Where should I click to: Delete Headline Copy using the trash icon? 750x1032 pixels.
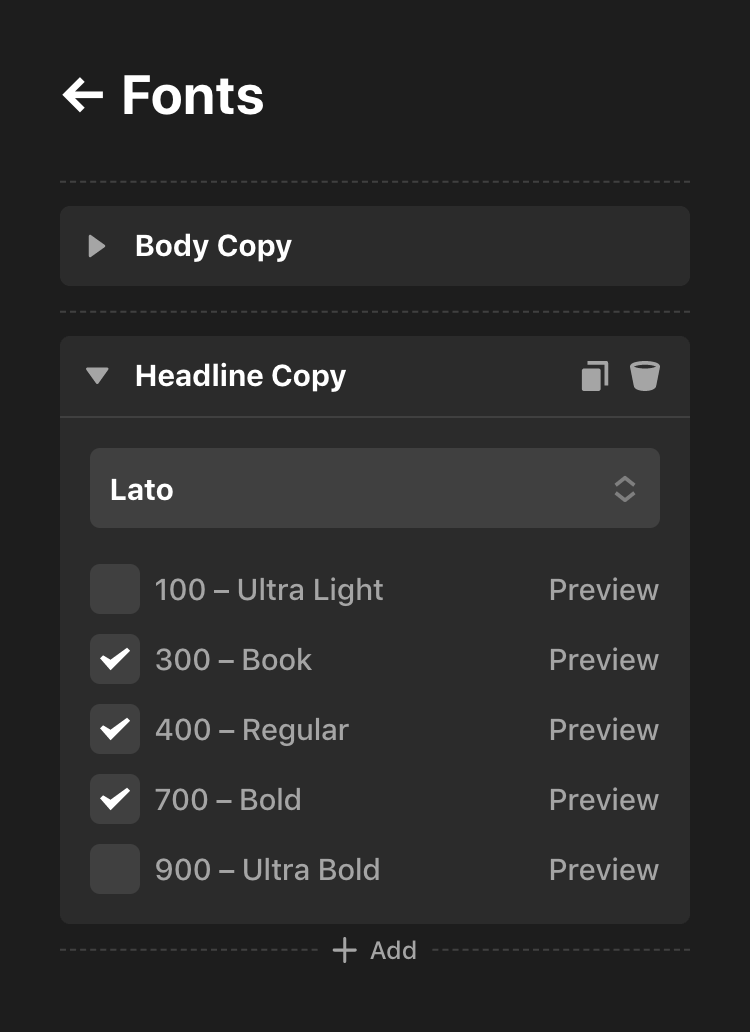[x=645, y=375]
